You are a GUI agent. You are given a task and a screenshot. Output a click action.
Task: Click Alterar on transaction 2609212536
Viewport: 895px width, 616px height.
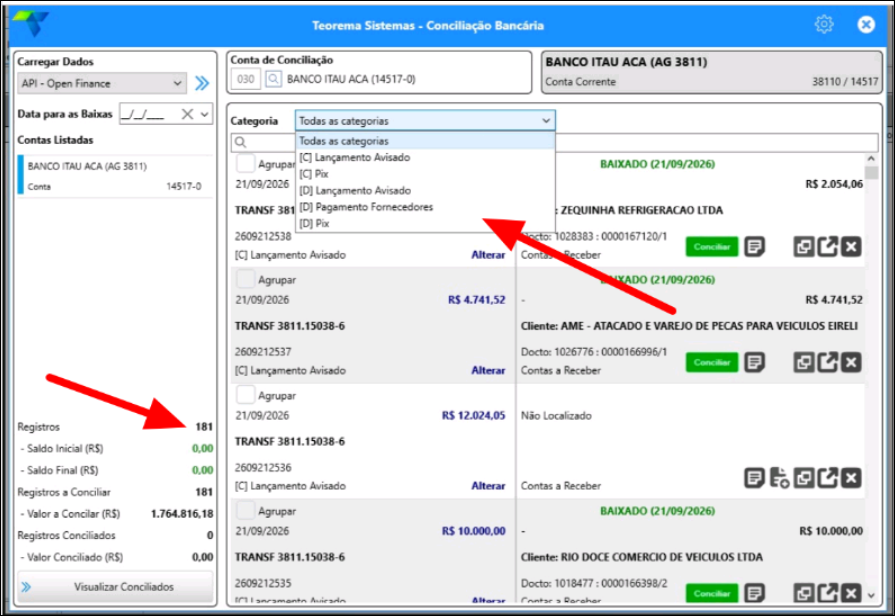click(x=488, y=486)
